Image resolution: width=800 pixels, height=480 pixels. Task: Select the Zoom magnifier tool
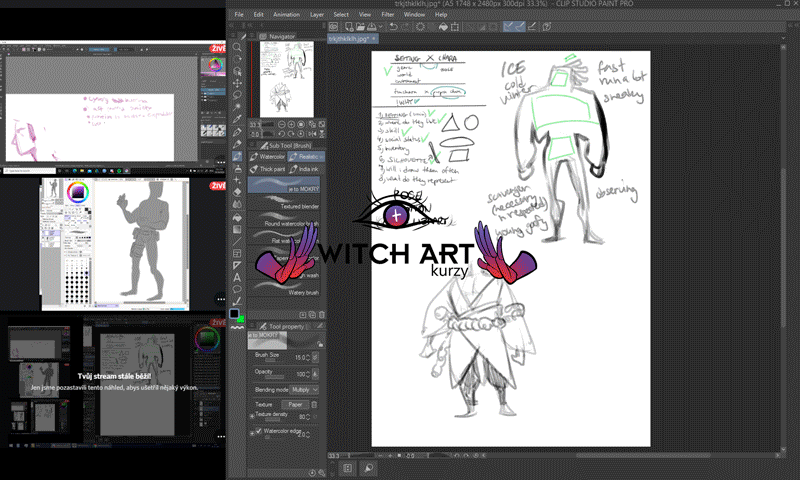238,47
